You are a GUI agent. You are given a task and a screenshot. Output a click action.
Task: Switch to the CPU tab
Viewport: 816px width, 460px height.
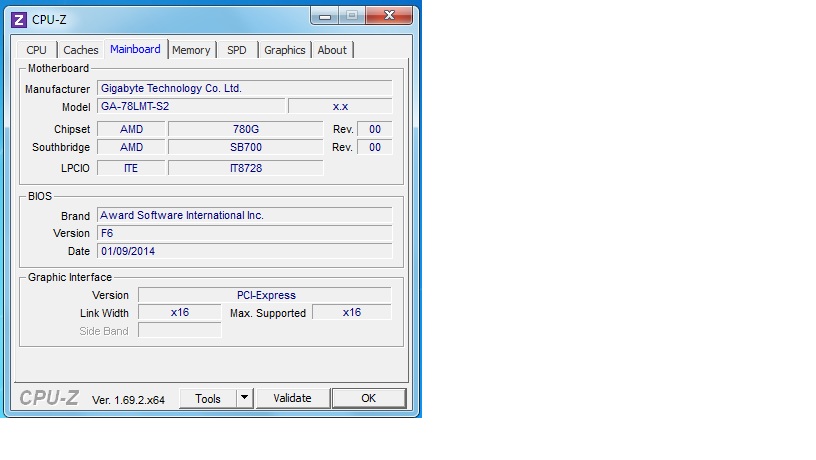[36, 50]
